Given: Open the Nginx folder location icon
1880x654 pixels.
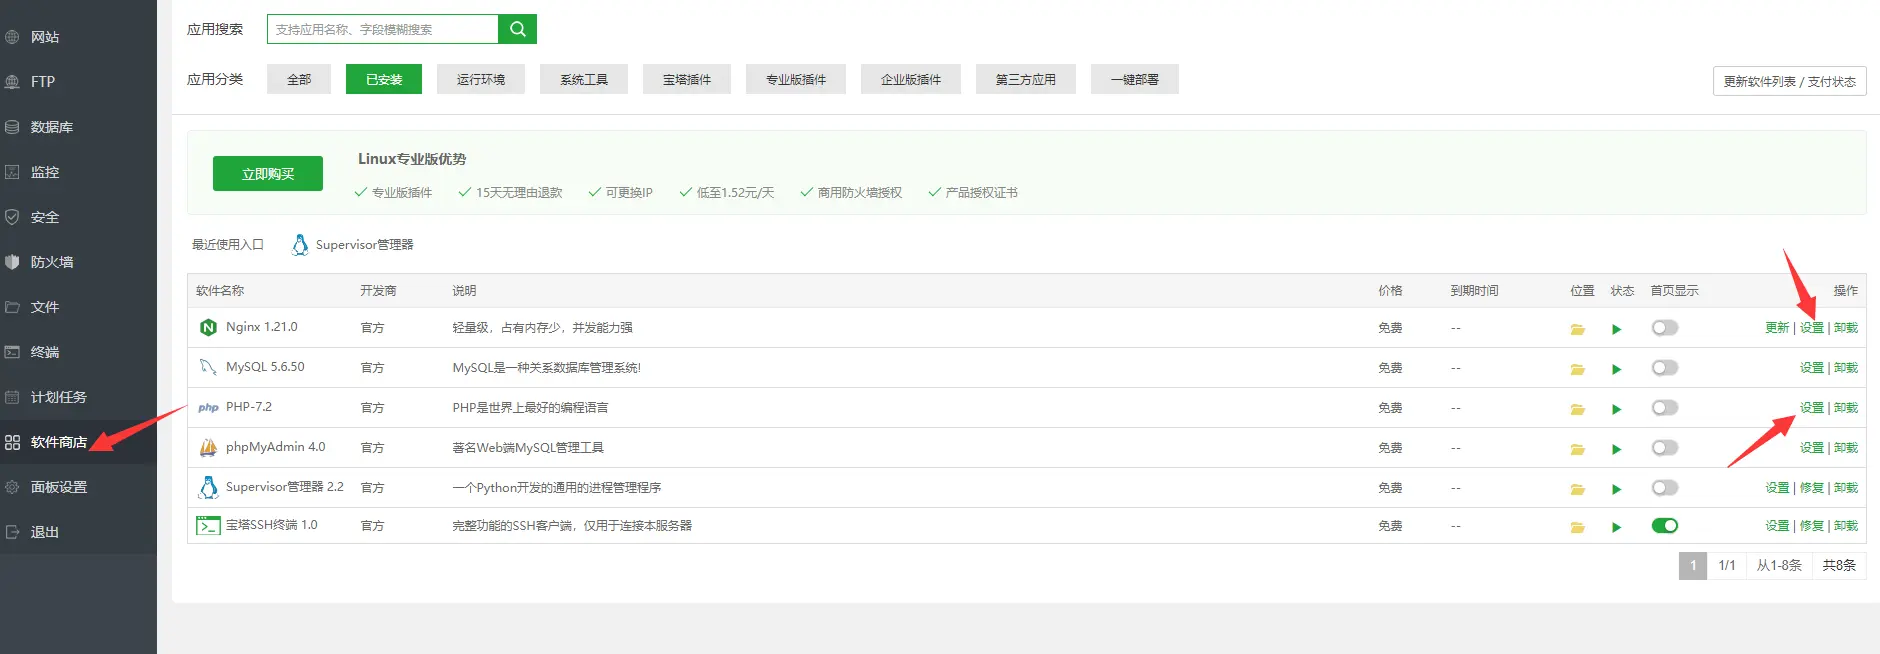Looking at the screenshot, I should tap(1577, 329).
